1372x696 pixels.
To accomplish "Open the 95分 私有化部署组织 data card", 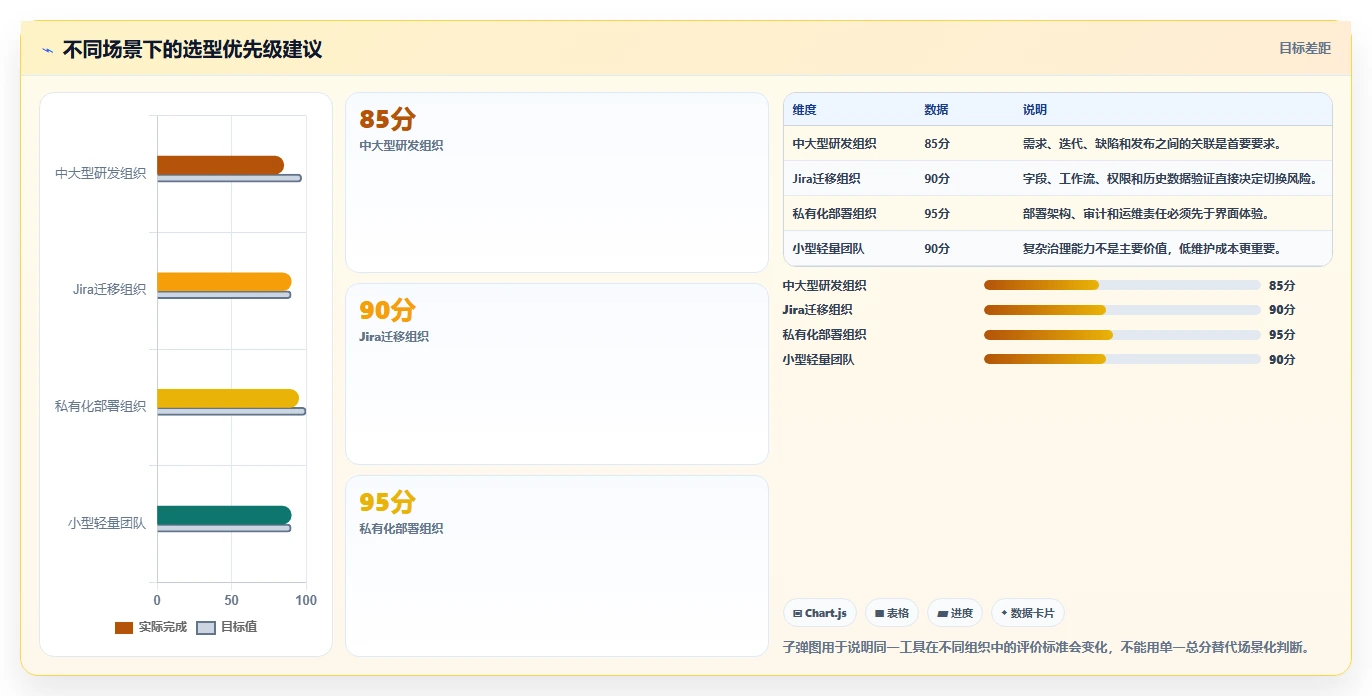I will pos(557,566).
